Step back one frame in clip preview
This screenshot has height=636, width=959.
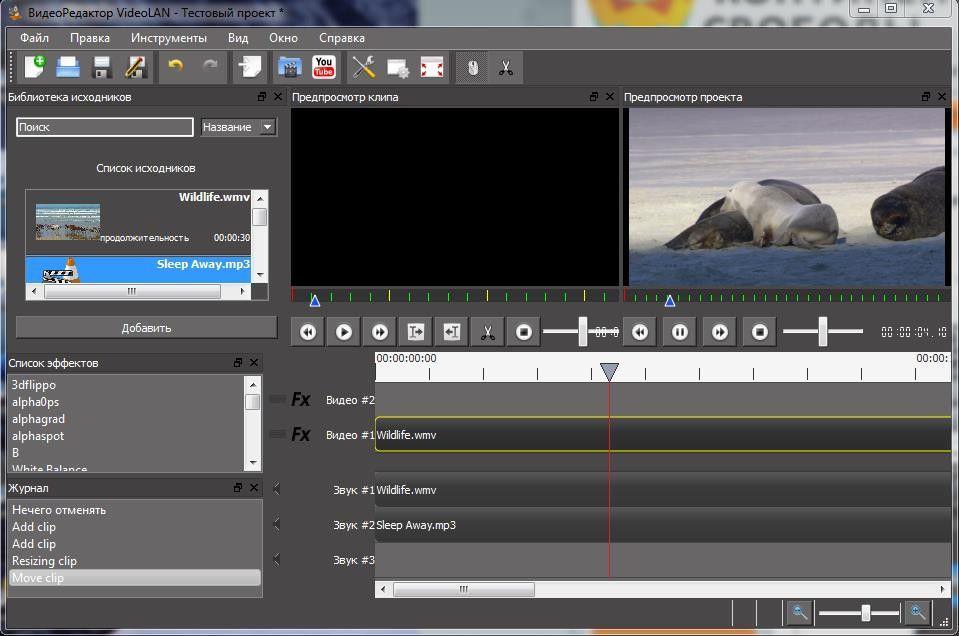[x=308, y=332]
